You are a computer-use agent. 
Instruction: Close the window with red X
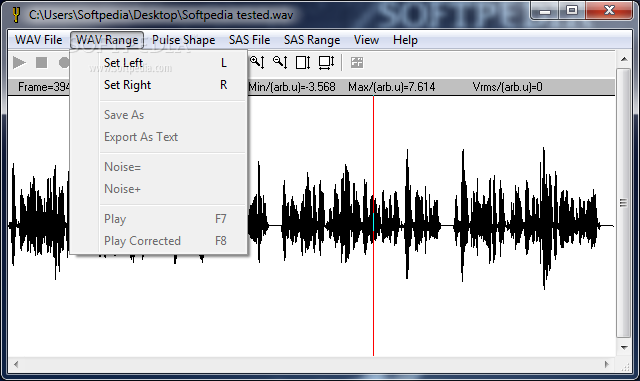coord(609,11)
